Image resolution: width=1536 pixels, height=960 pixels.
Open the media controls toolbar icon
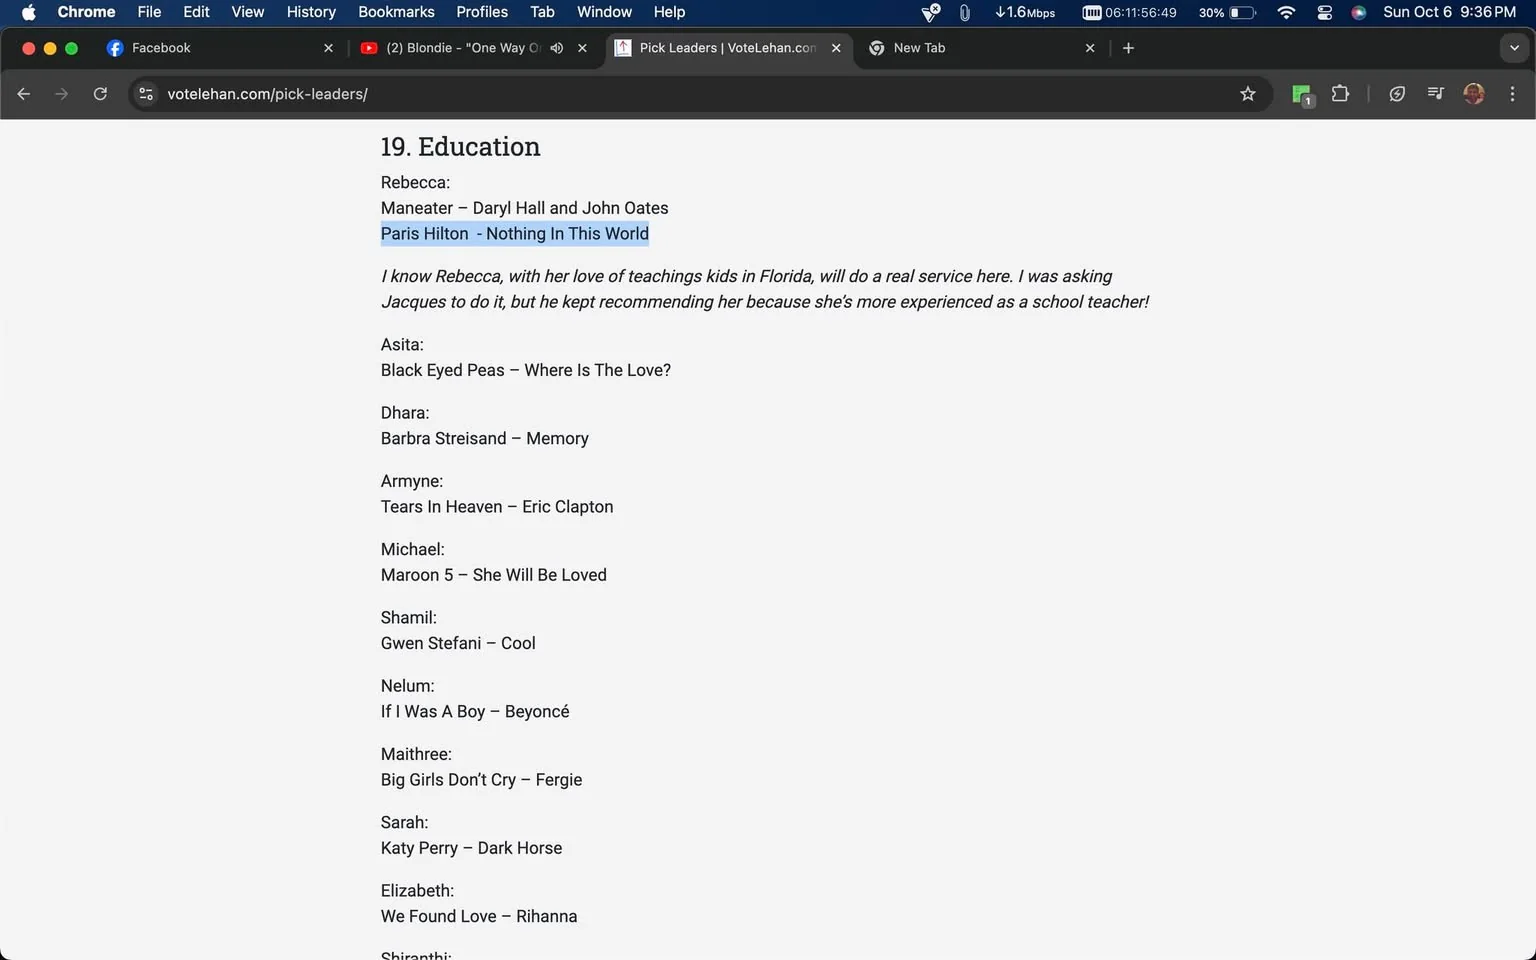tap(1435, 94)
